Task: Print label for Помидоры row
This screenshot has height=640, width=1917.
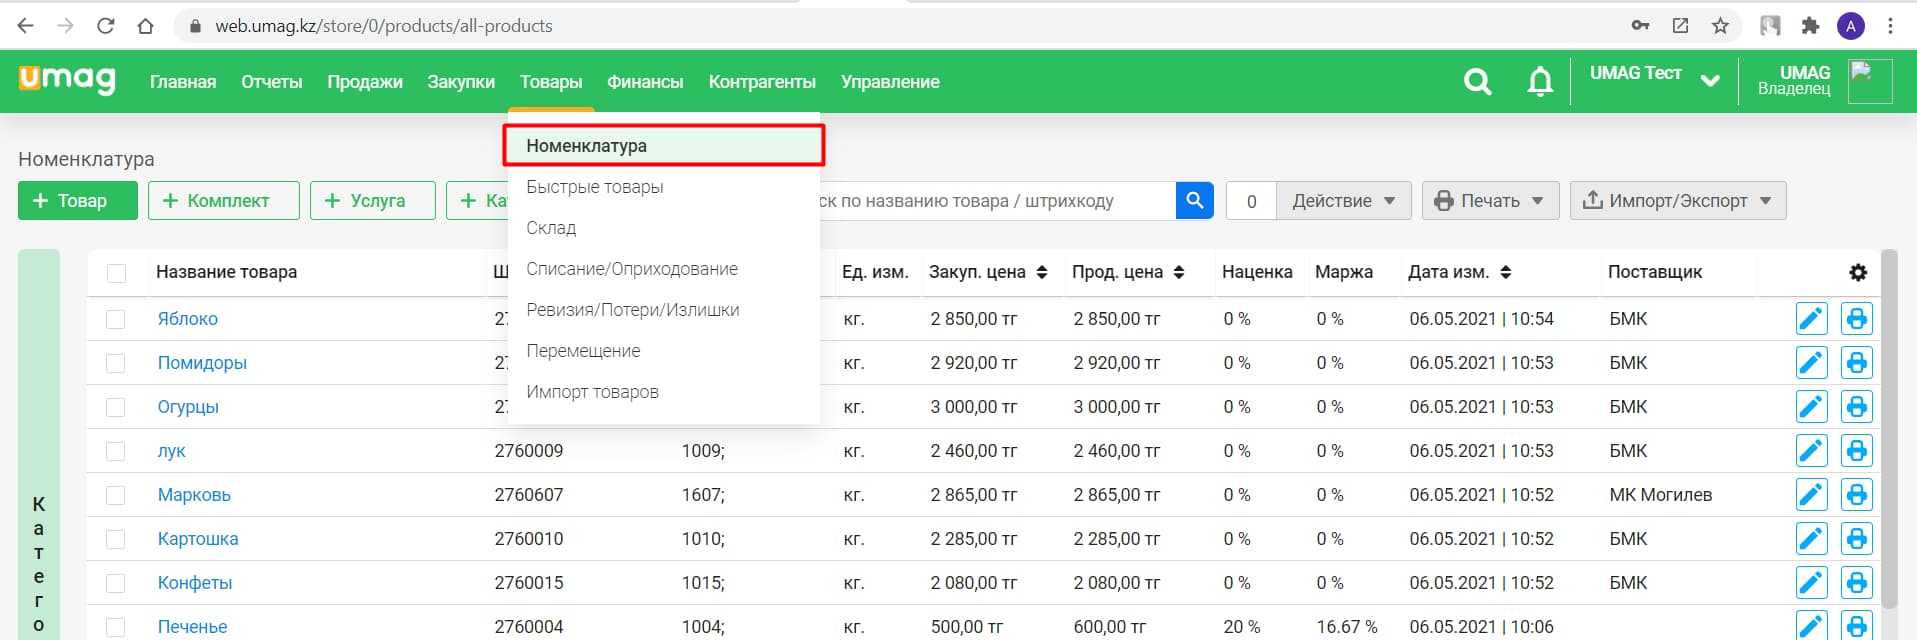Action: point(1856,363)
